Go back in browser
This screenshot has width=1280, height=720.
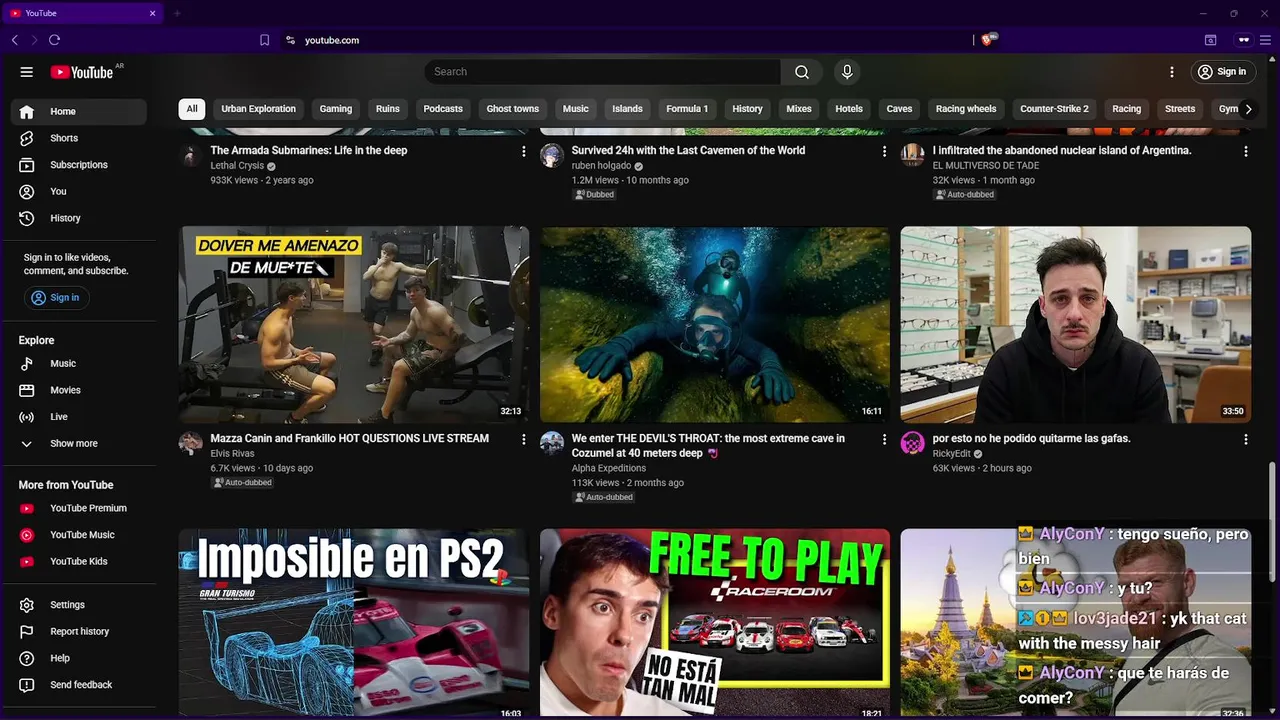click(x=14, y=40)
